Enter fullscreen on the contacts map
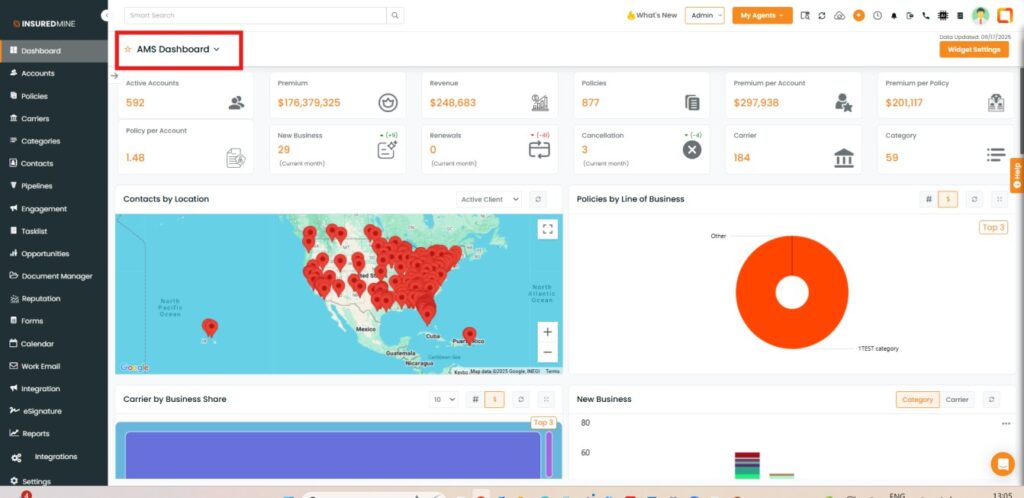 547,229
